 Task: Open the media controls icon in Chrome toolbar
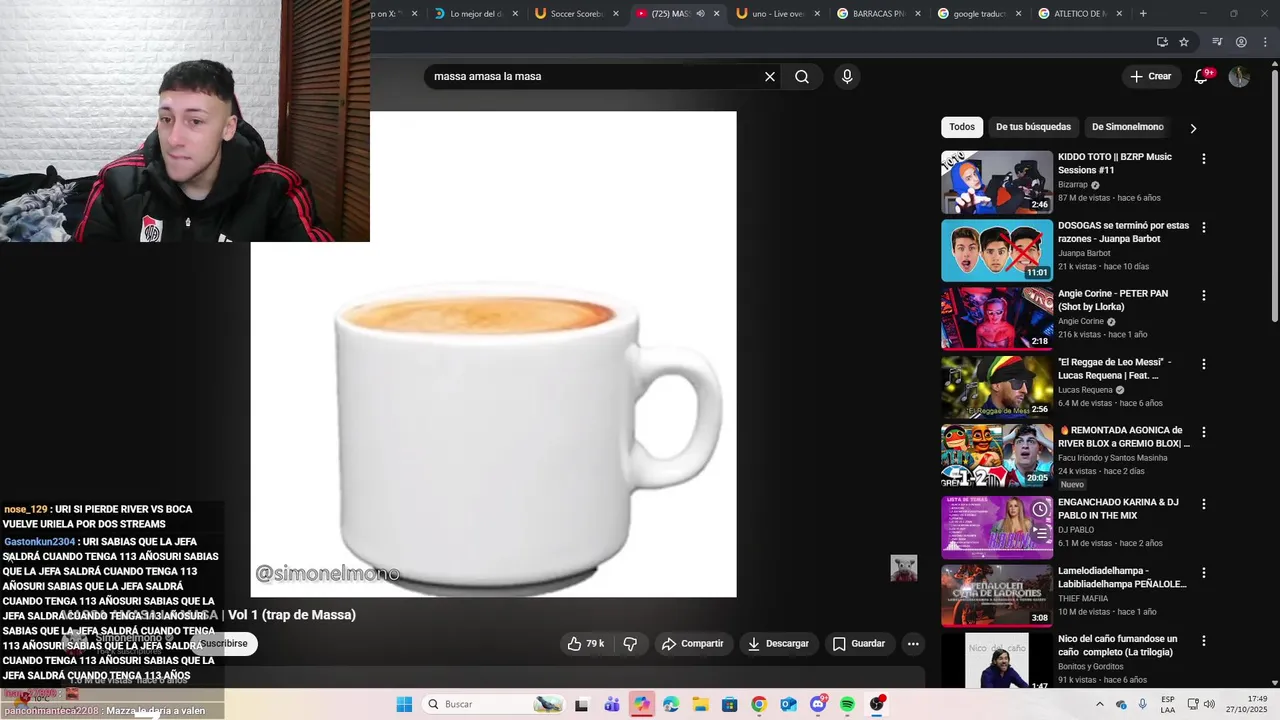[x=1217, y=42]
